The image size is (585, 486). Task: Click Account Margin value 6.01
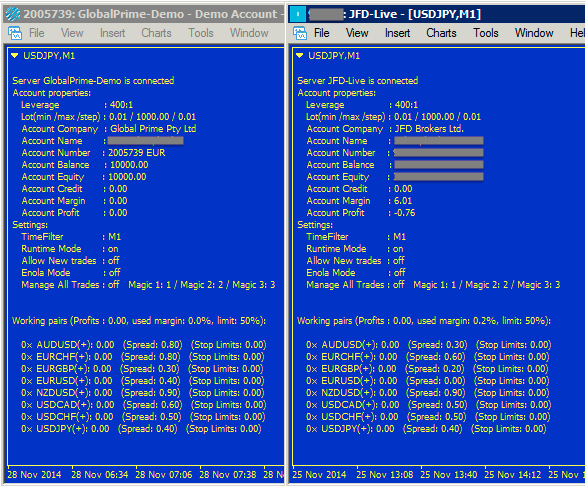click(x=403, y=201)
